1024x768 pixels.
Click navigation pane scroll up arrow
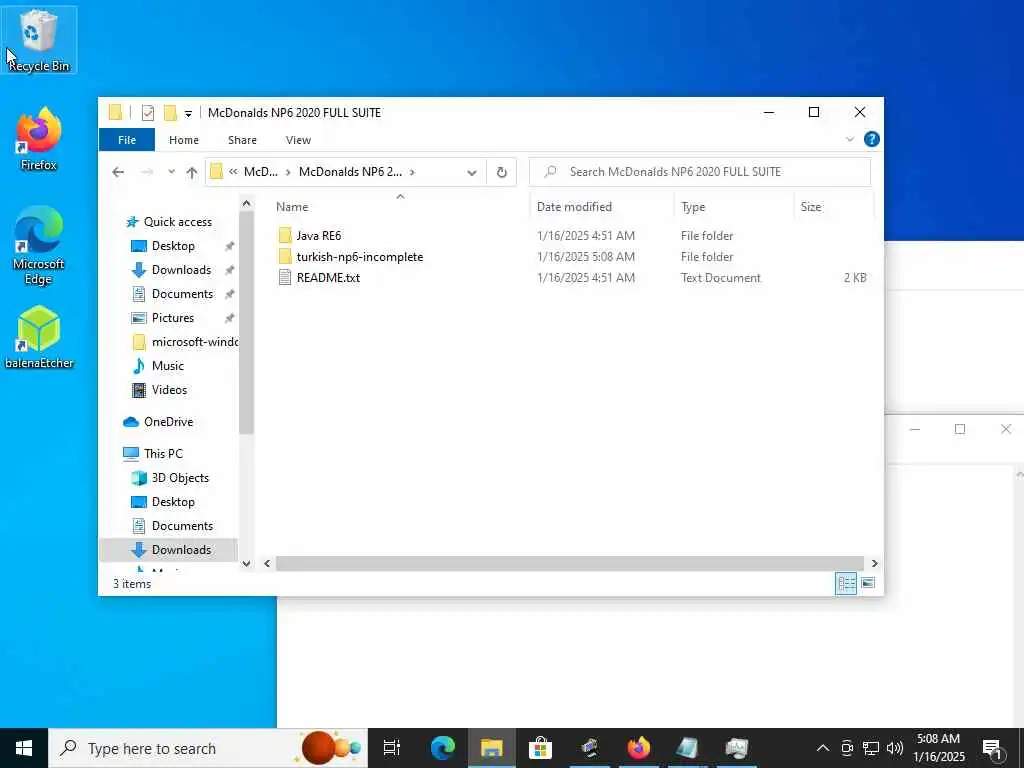pos(246,204)
